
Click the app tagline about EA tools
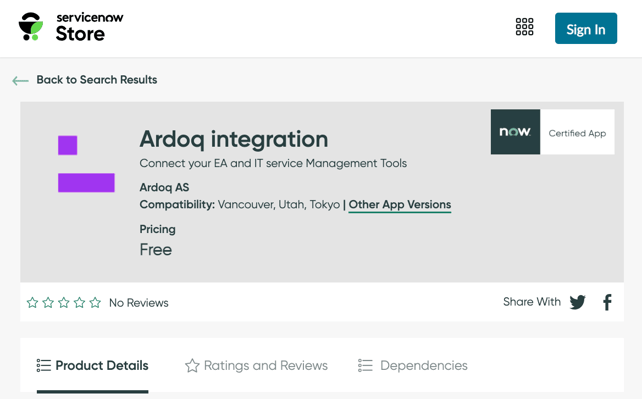click(x=273, y=163)
